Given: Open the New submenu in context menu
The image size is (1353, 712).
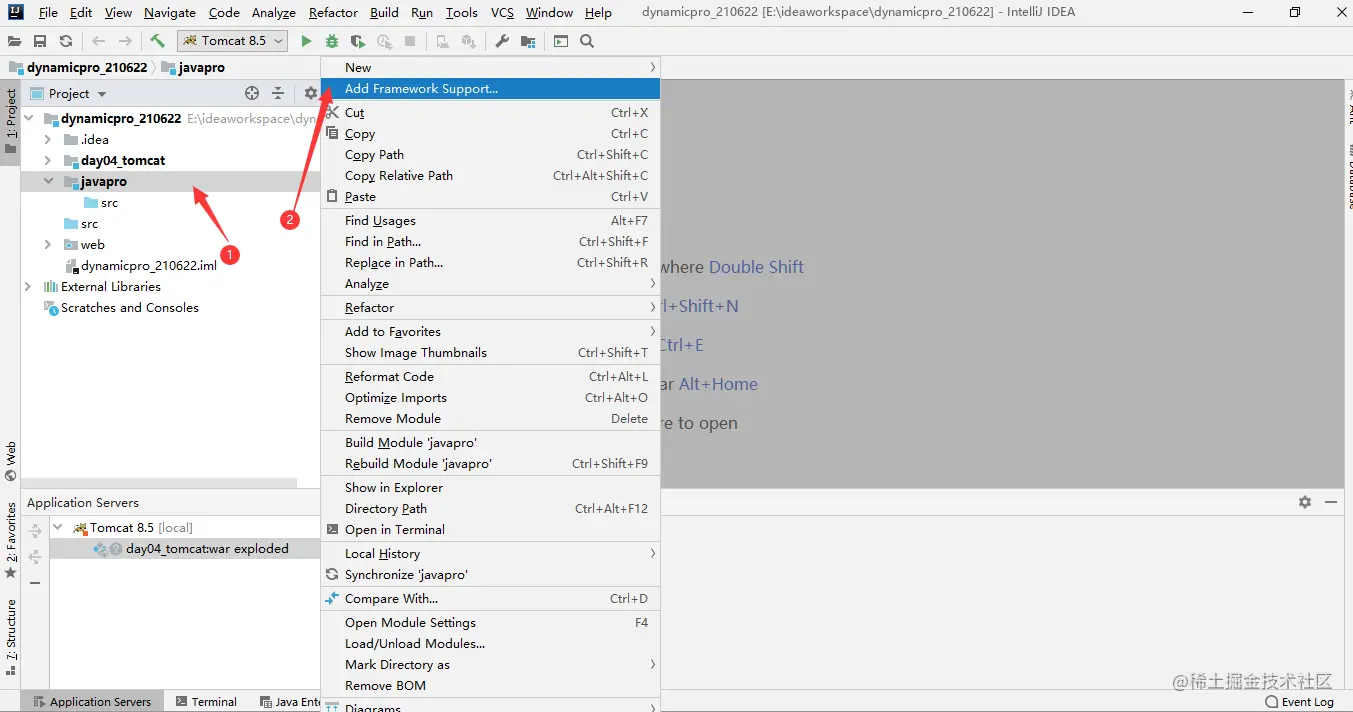Looking at the screenshot, I should [490, 67].
